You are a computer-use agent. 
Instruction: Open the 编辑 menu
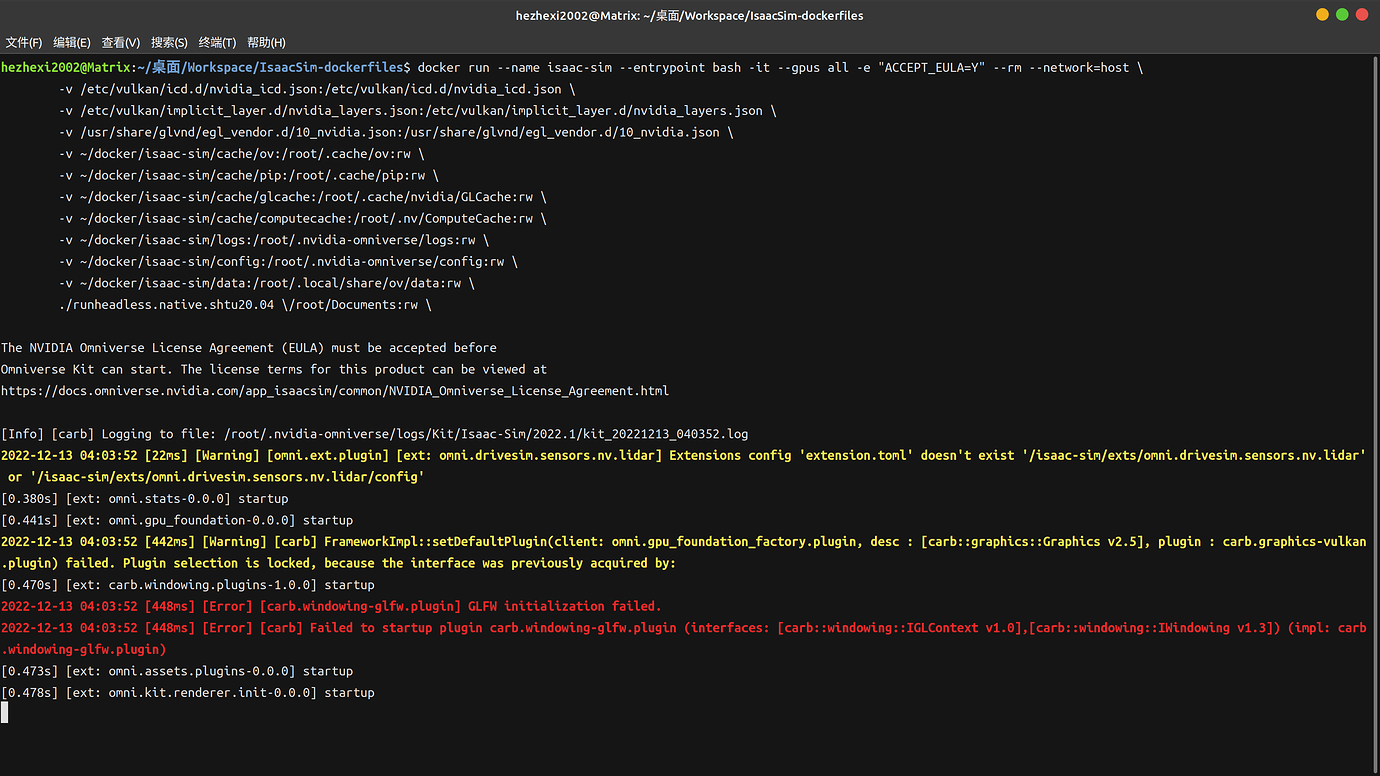(x=70, y=42)
